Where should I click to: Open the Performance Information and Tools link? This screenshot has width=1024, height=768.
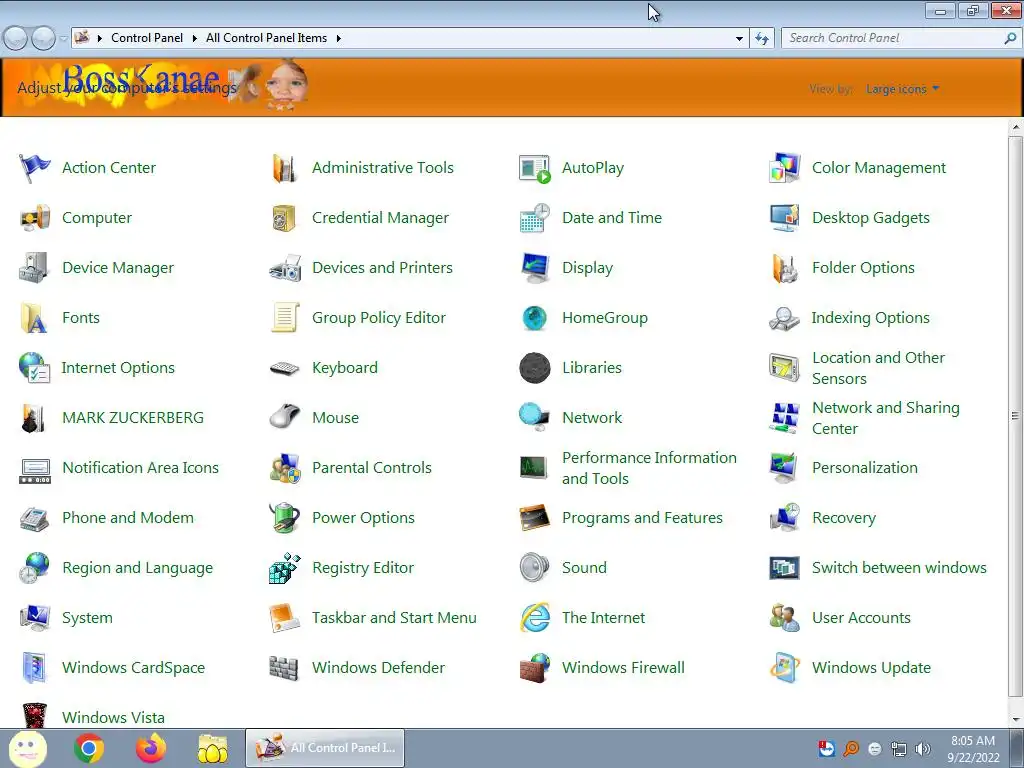[x=649, y=468]
